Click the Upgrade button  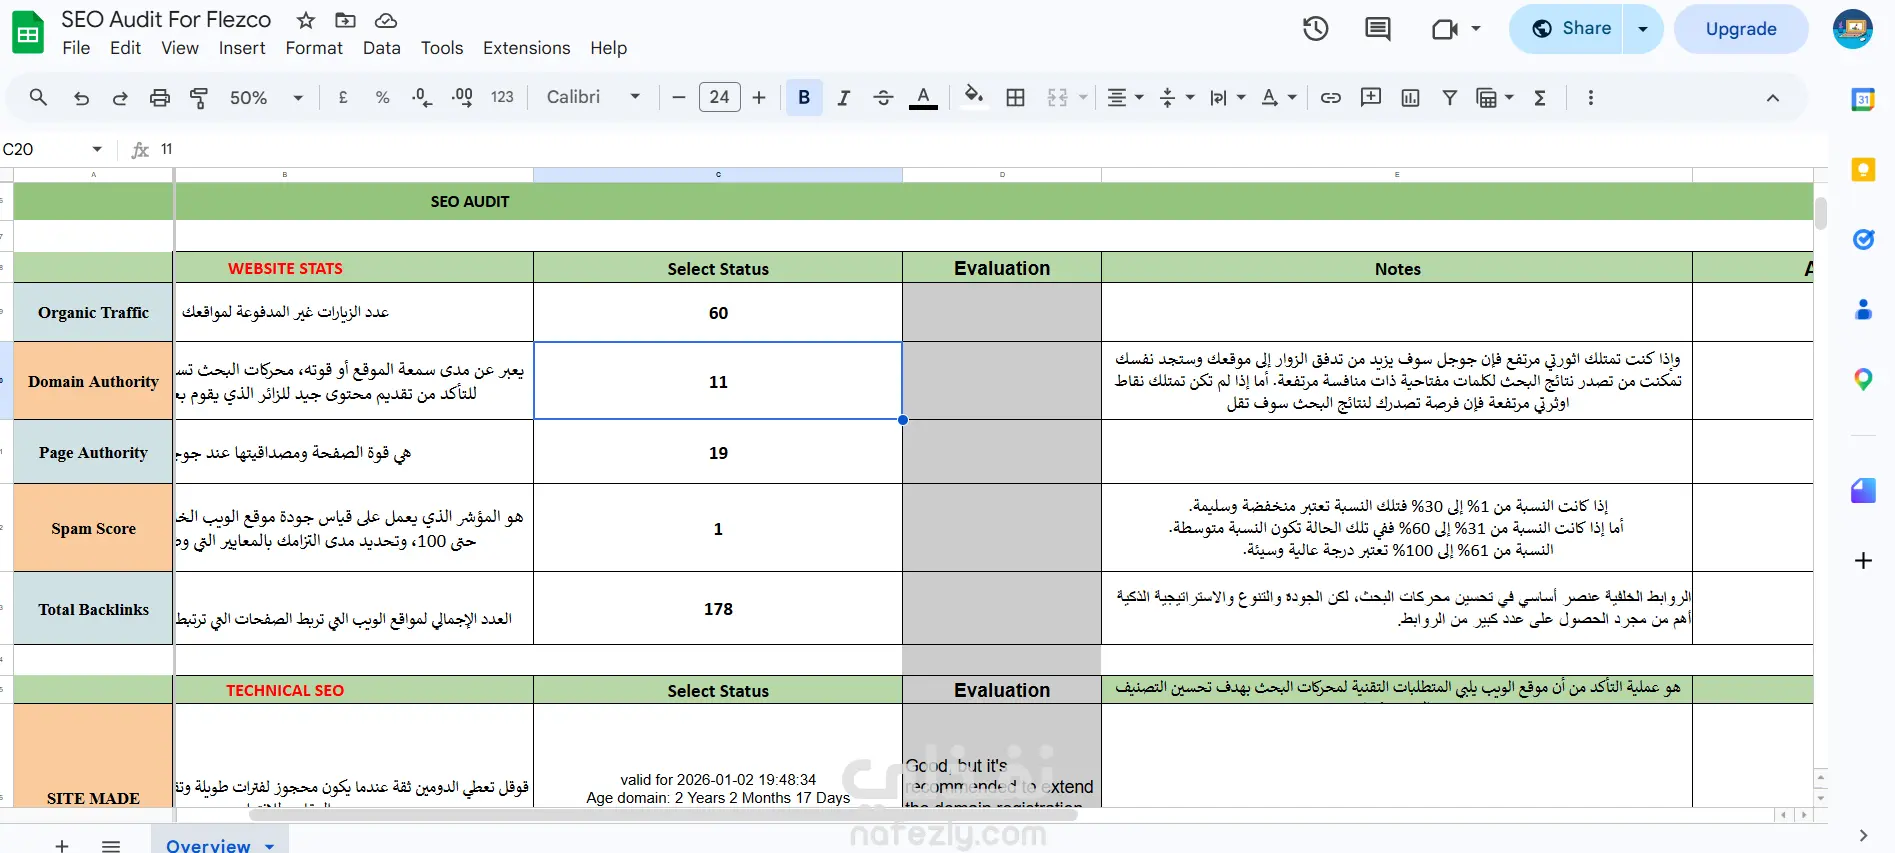1741,29
